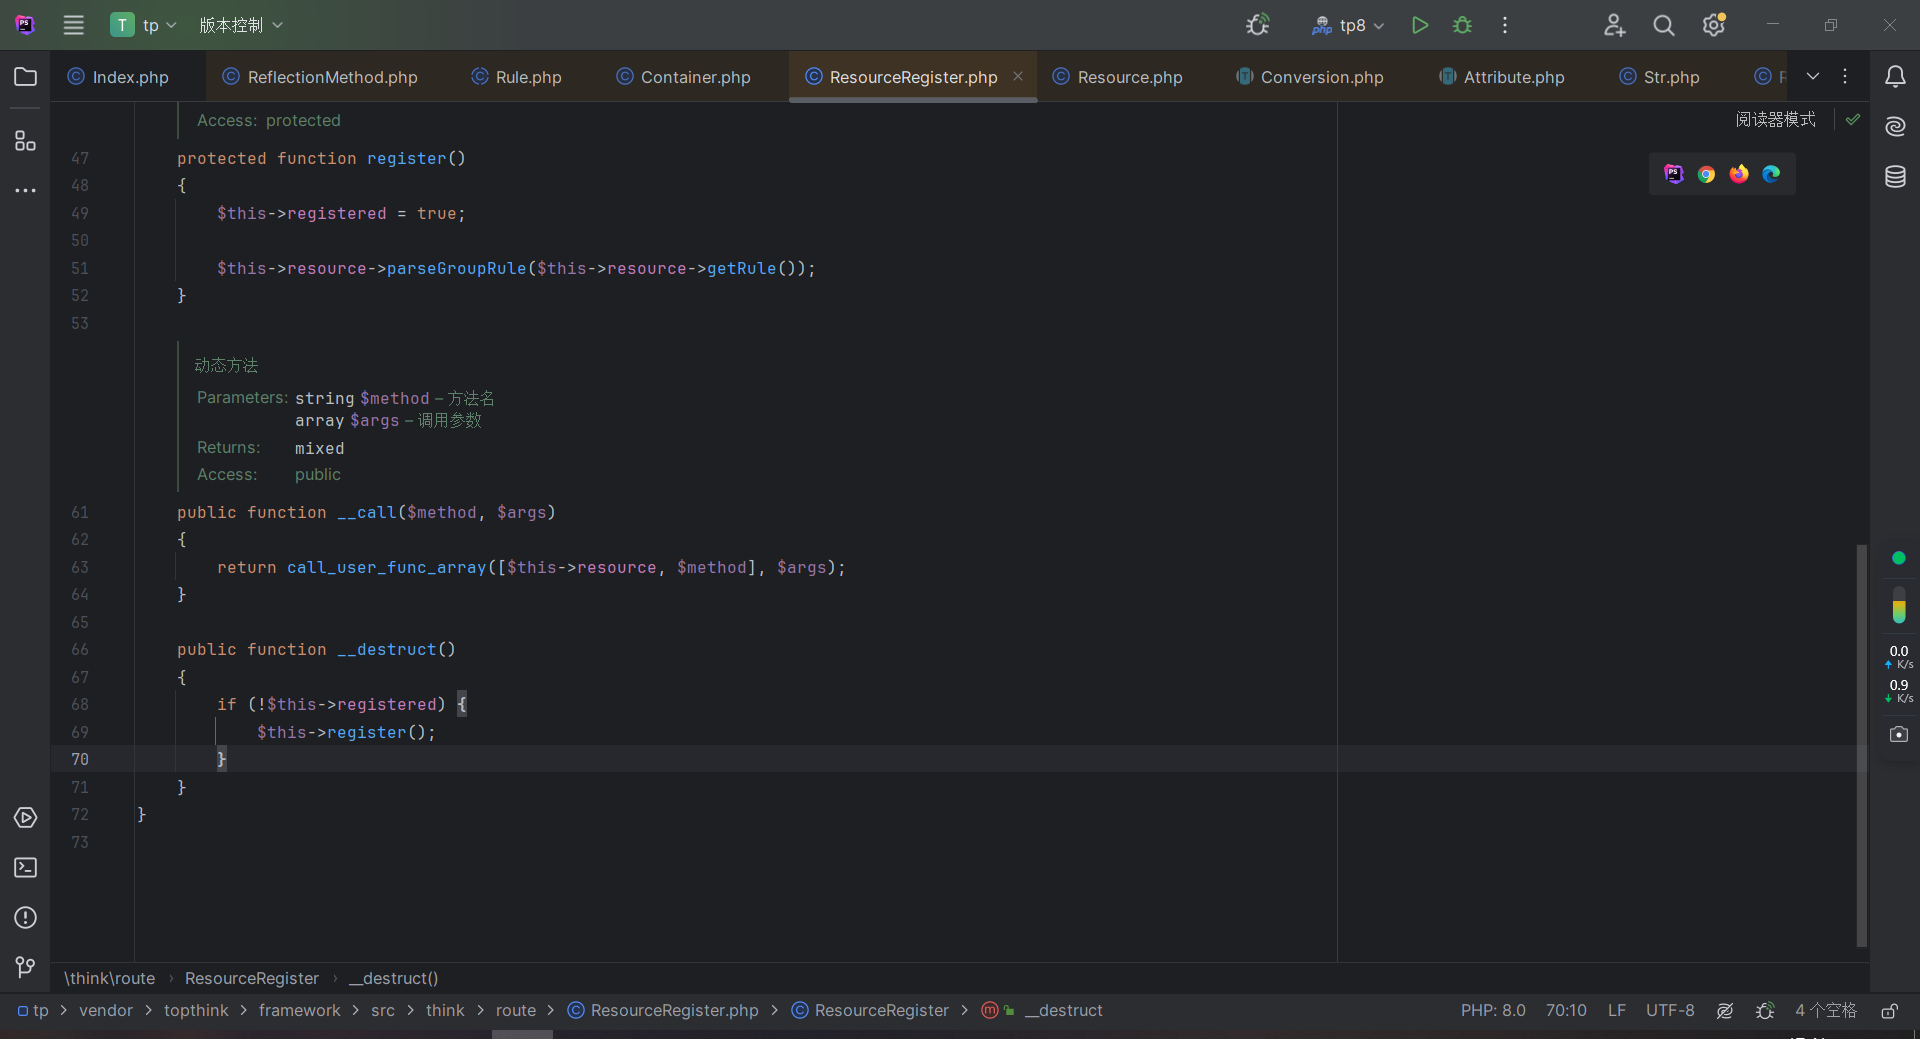This screenshot has width=1920, height=1039.
Task: Click the green Run button
Action: [x=1419, y=25]
